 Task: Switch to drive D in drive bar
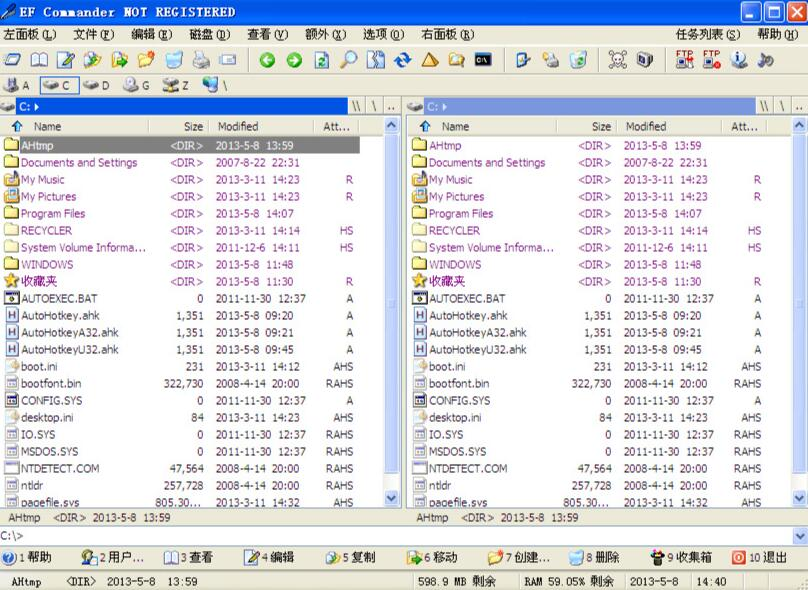[96, 86]
